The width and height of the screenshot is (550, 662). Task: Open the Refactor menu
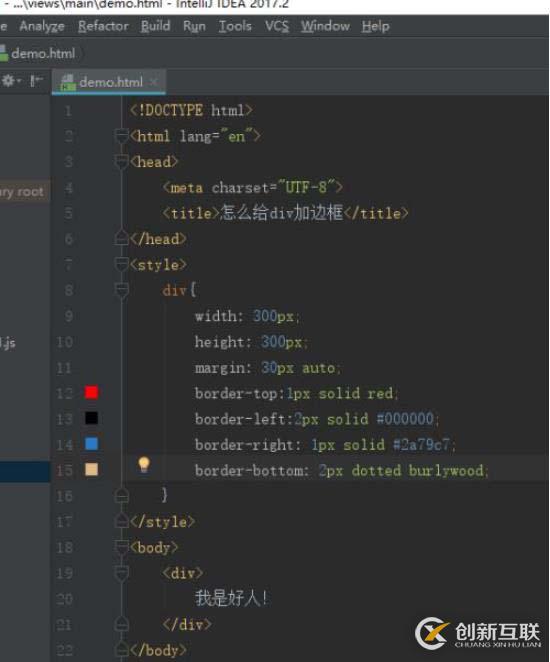pos(103,26)
